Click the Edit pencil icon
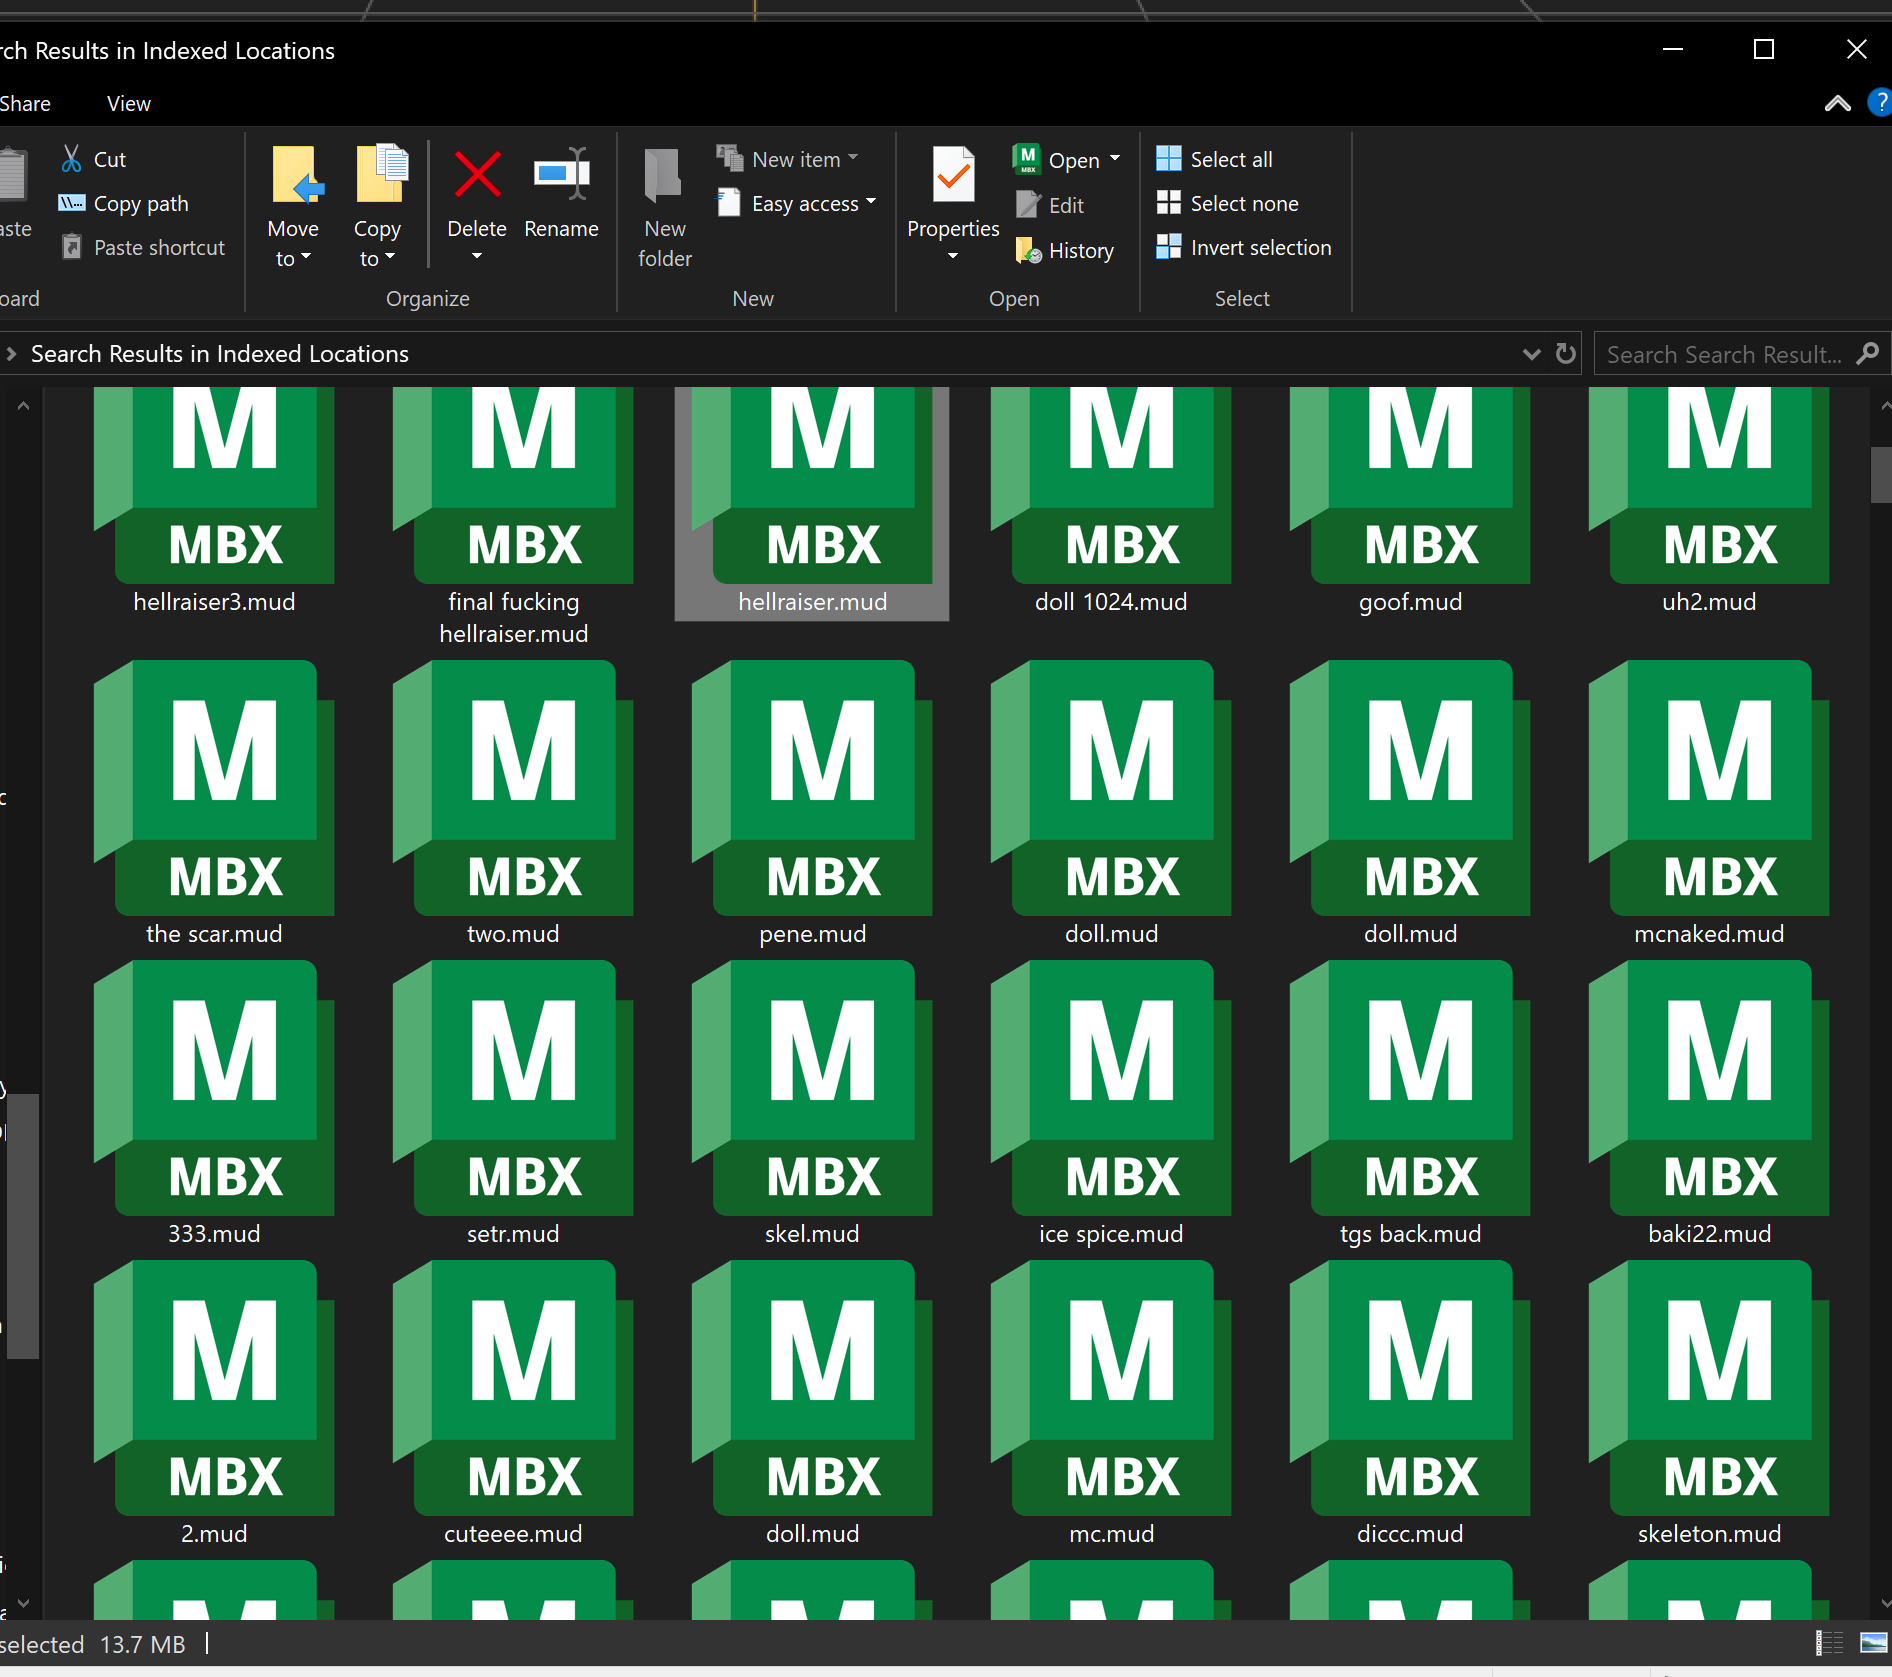This screenshot has height=1677, width=1892. [x=1028, y=204]
